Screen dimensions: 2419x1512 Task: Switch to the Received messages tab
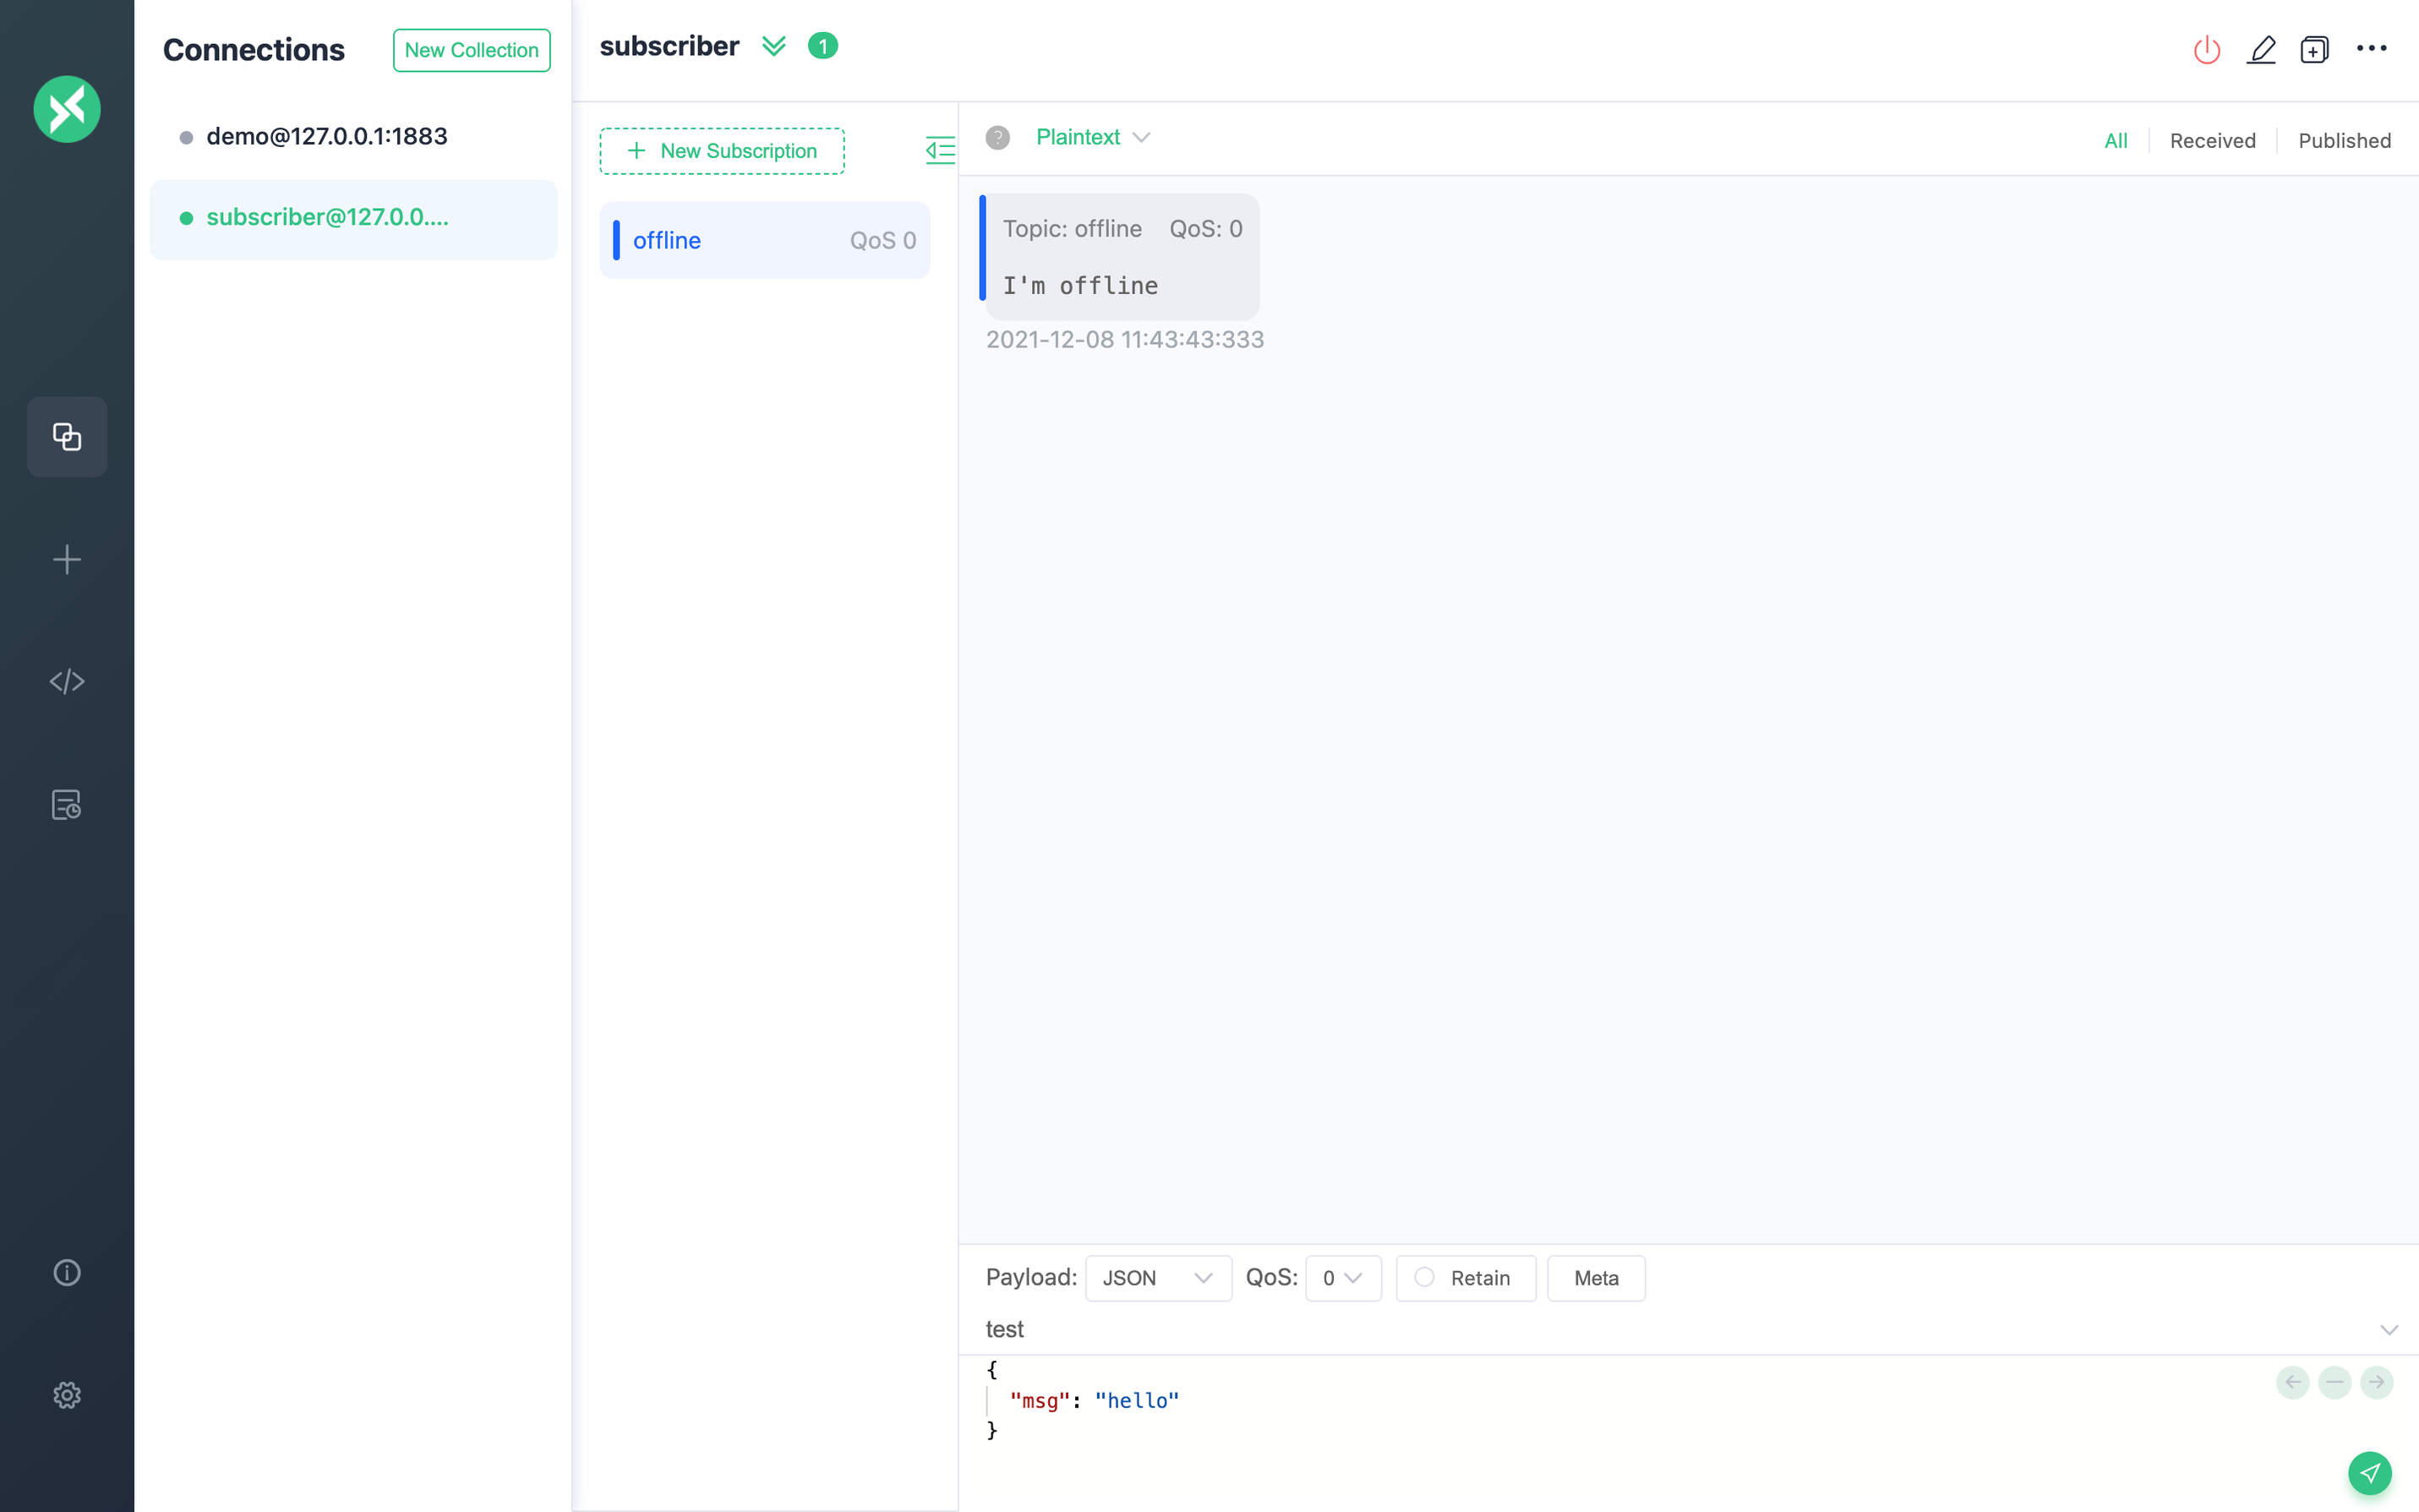click(x=2212, y=141)
